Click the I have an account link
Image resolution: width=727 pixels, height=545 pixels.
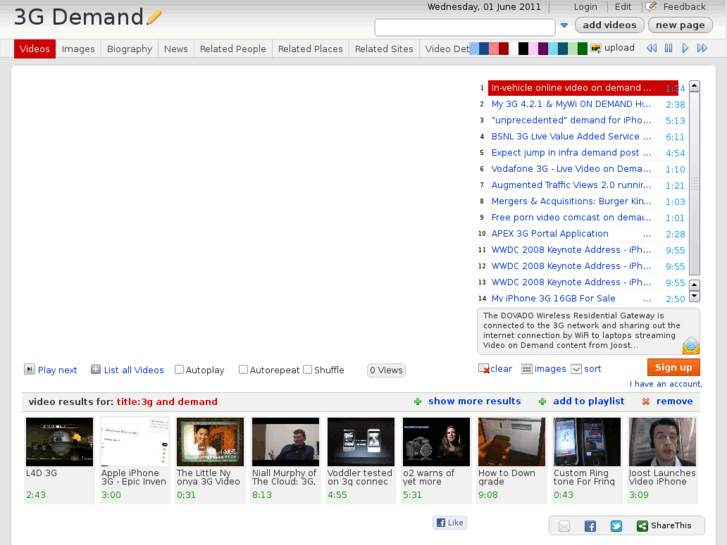click(665, 384)
